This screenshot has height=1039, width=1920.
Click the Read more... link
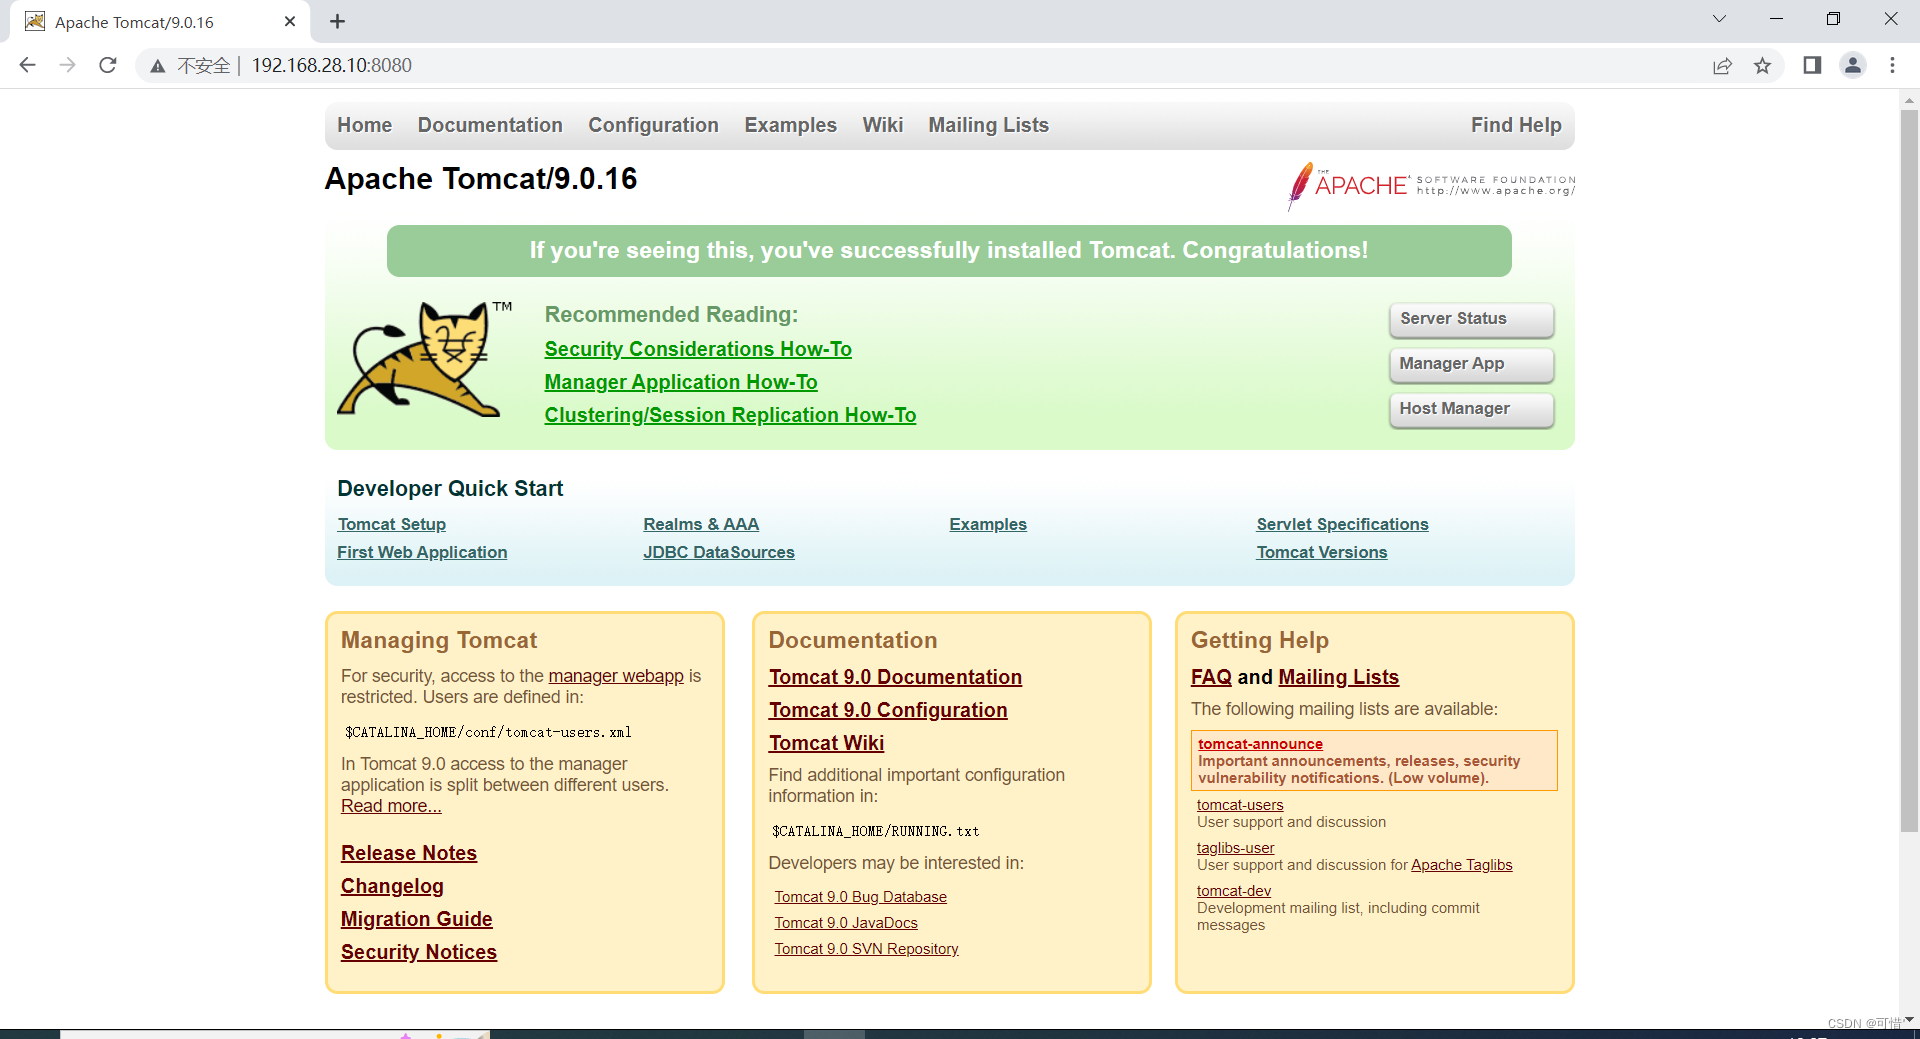coord(391,806)
